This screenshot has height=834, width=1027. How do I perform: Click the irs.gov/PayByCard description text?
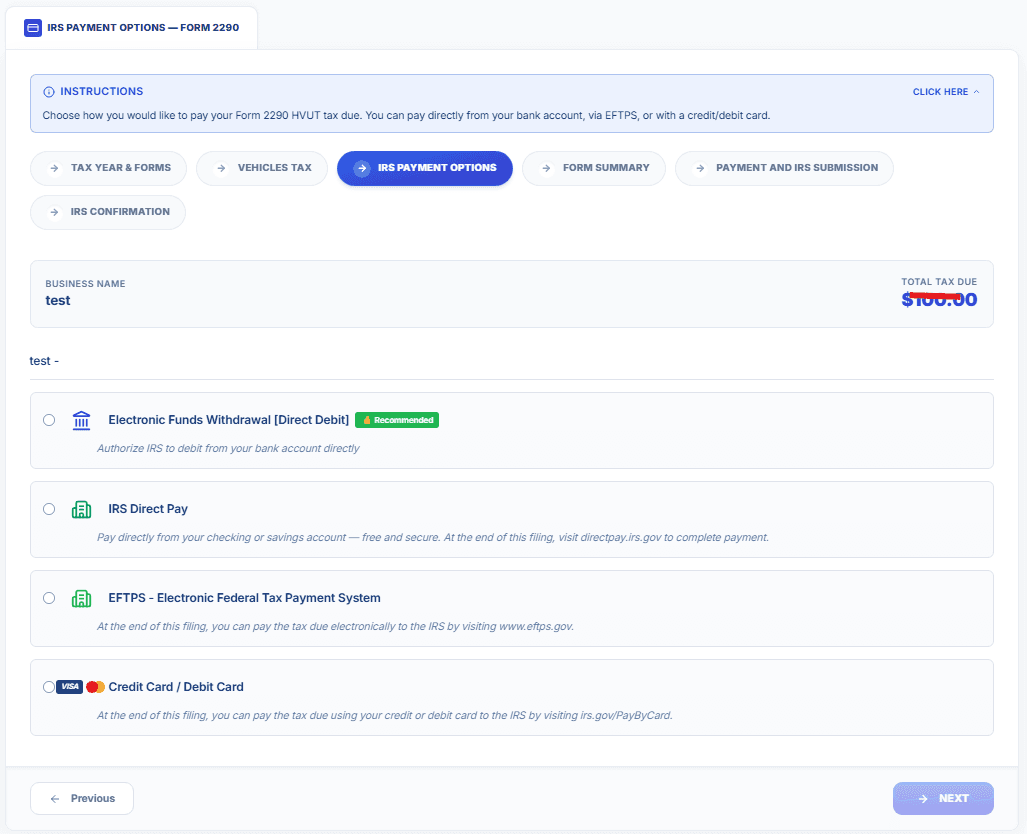point(384,715)
